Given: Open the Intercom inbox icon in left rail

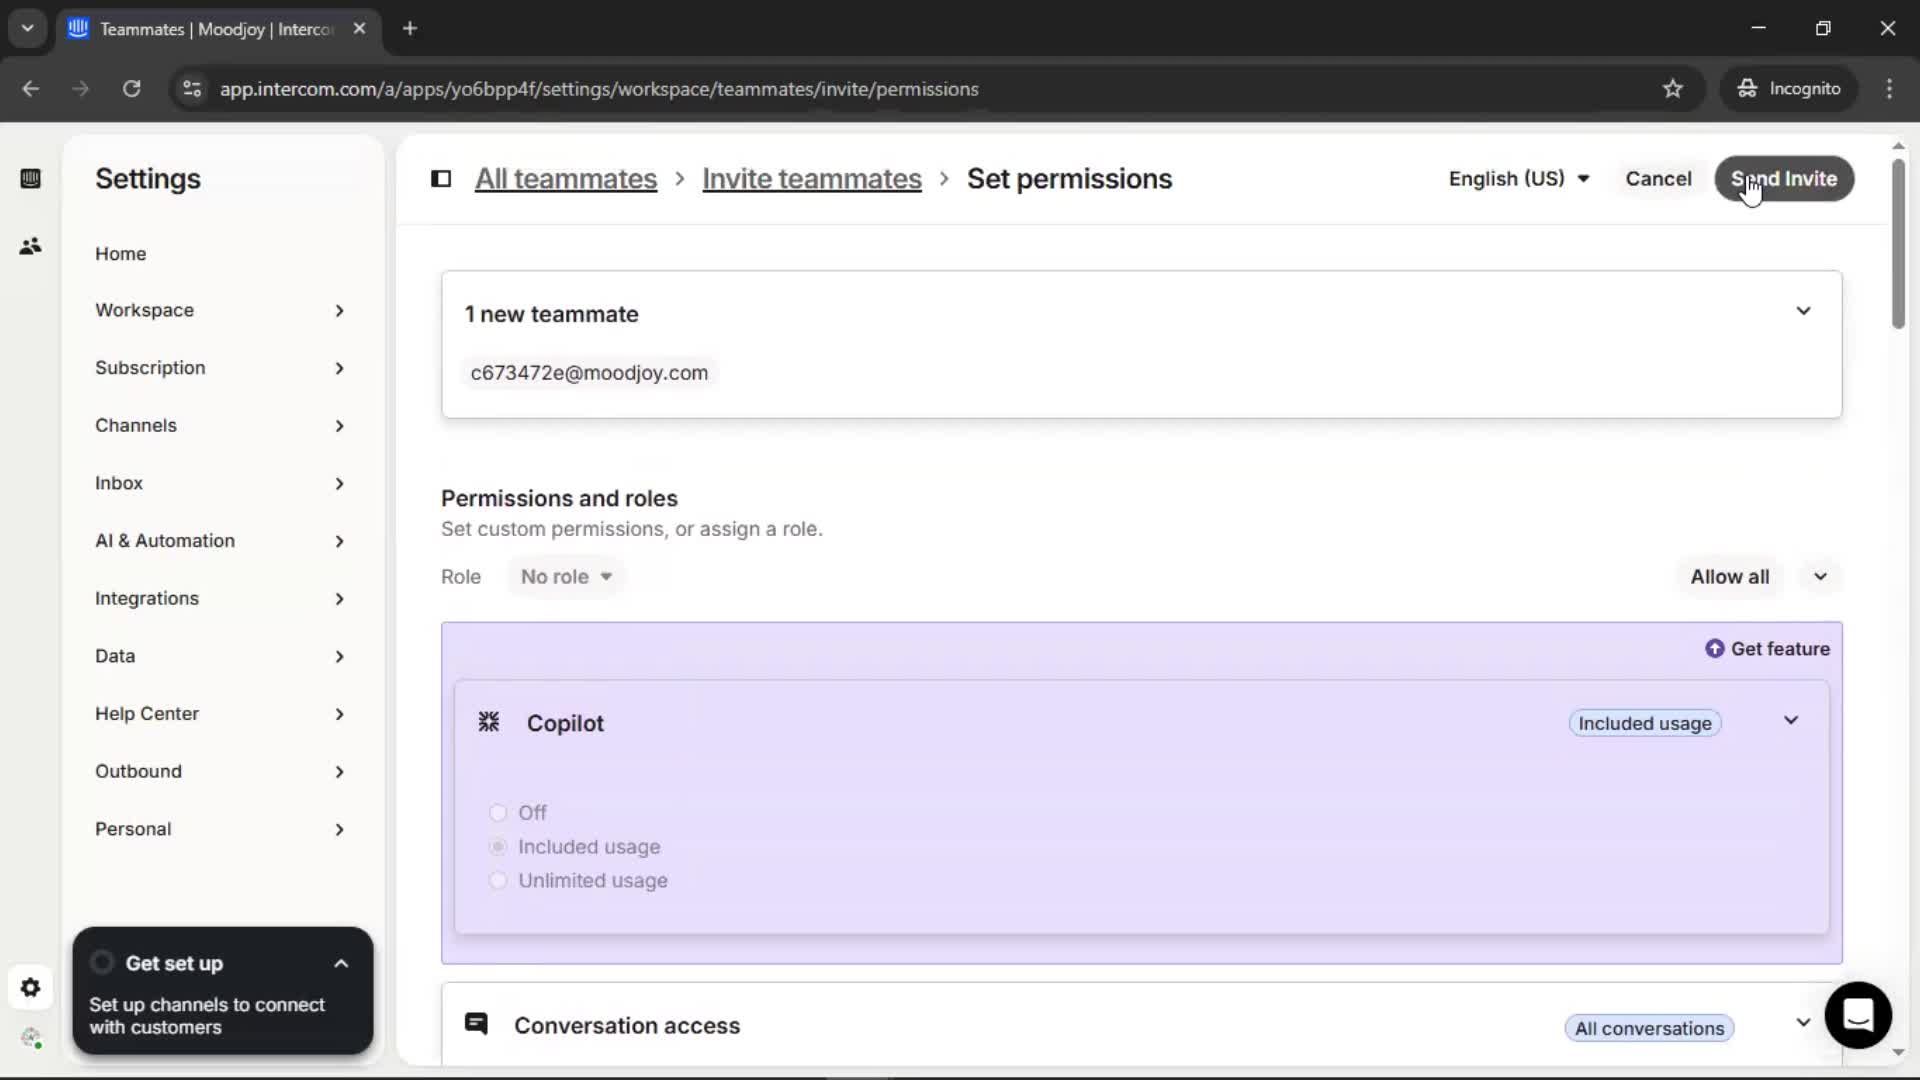Looking at the screenshot, I should click(x=30, y=179).
